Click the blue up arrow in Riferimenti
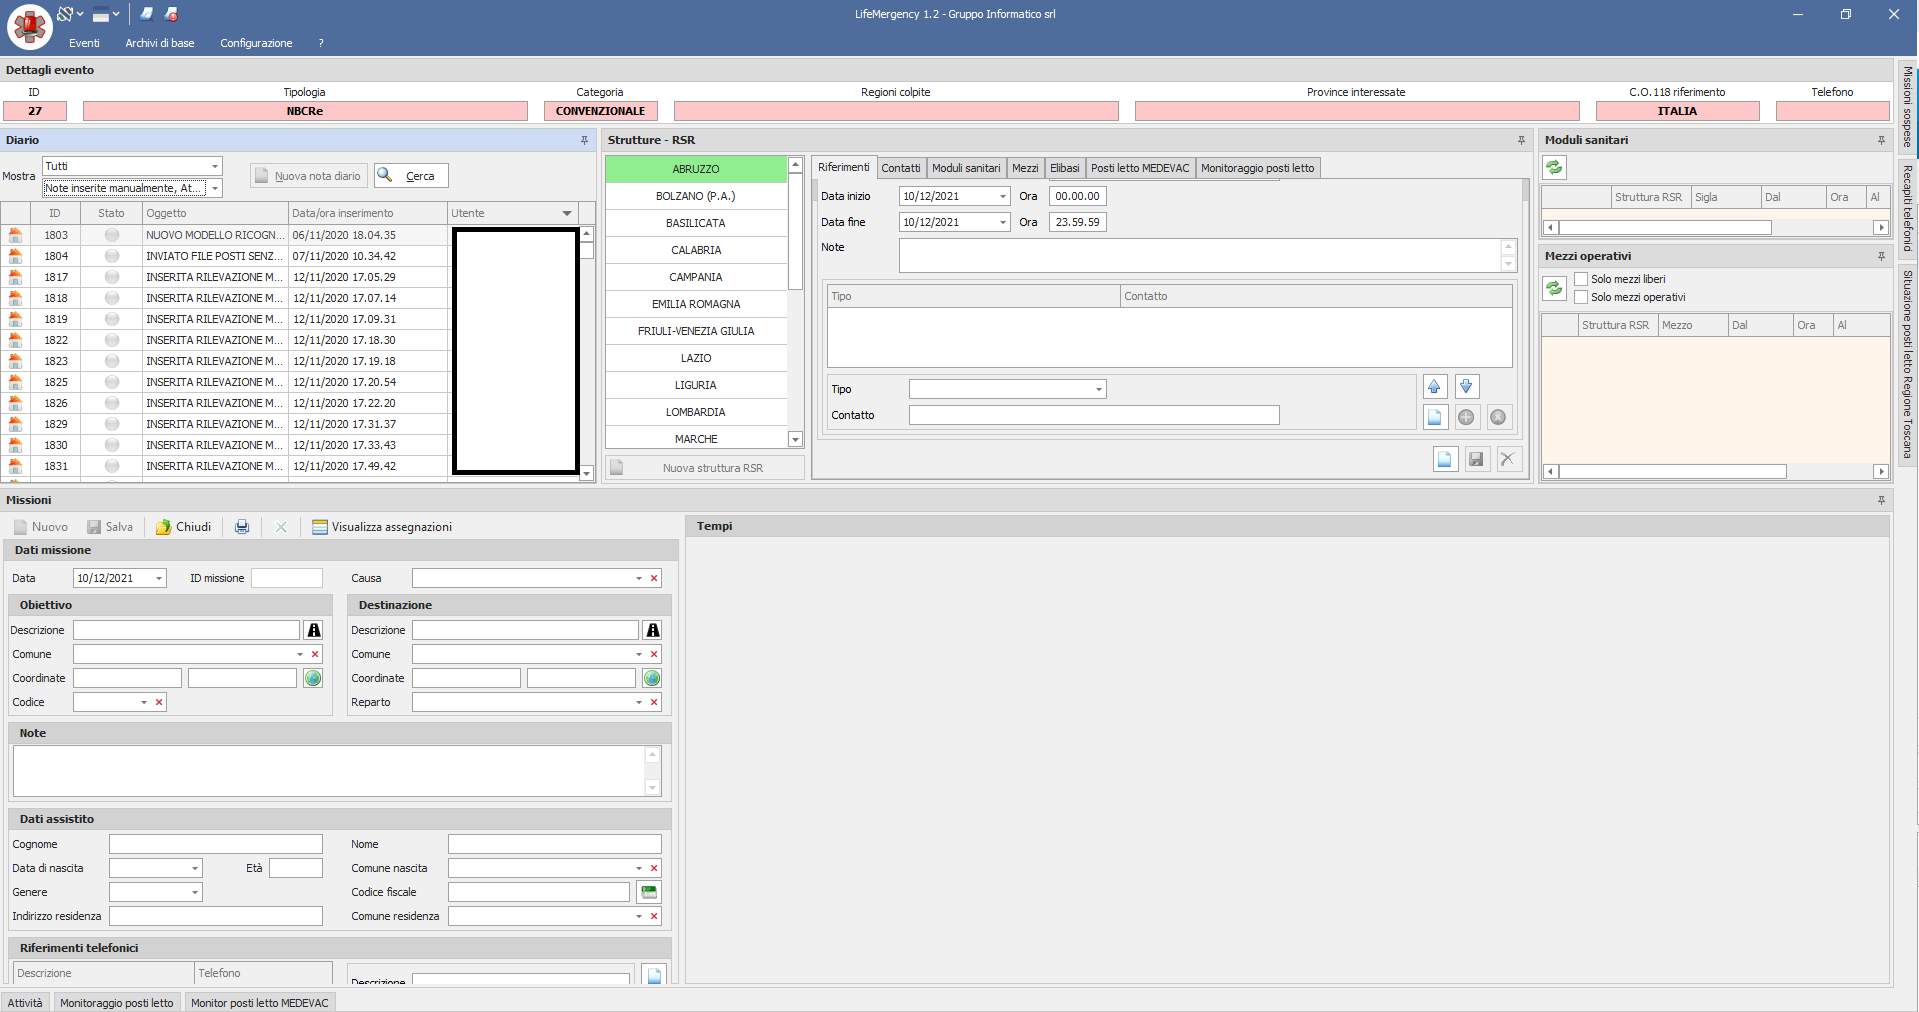This screenshot has height=1012, width=1919. [x=1434, y=387]
